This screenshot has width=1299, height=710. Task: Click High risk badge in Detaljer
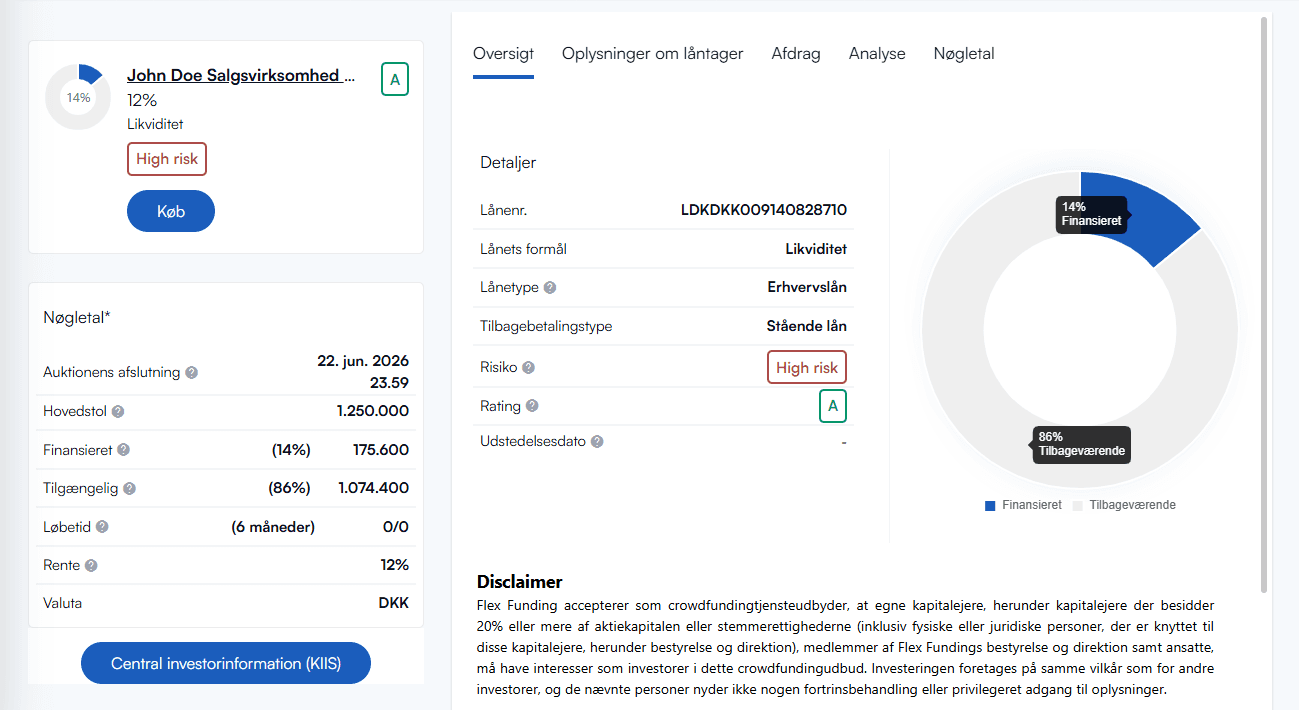[x=807, y=367]
